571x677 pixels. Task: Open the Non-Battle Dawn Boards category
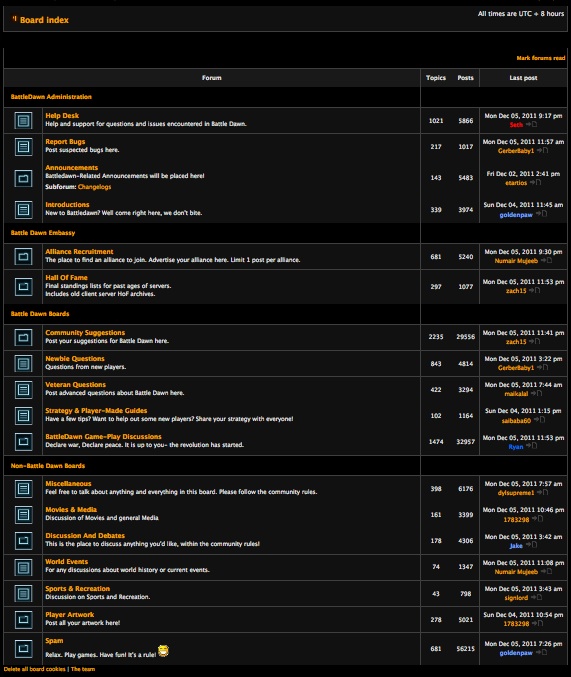(48, 465)
